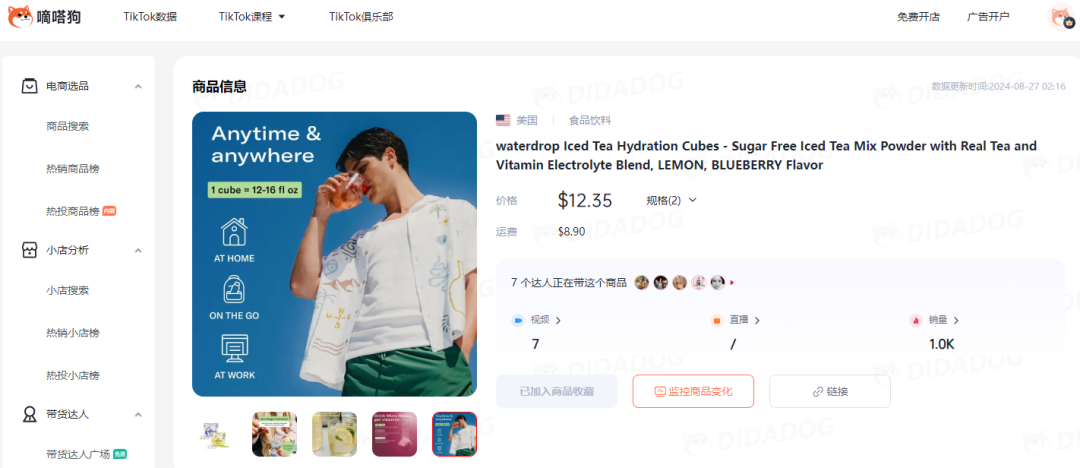Collapse the 电商选品 sidebar section
1080x468 pixels.
pos(138,86)
